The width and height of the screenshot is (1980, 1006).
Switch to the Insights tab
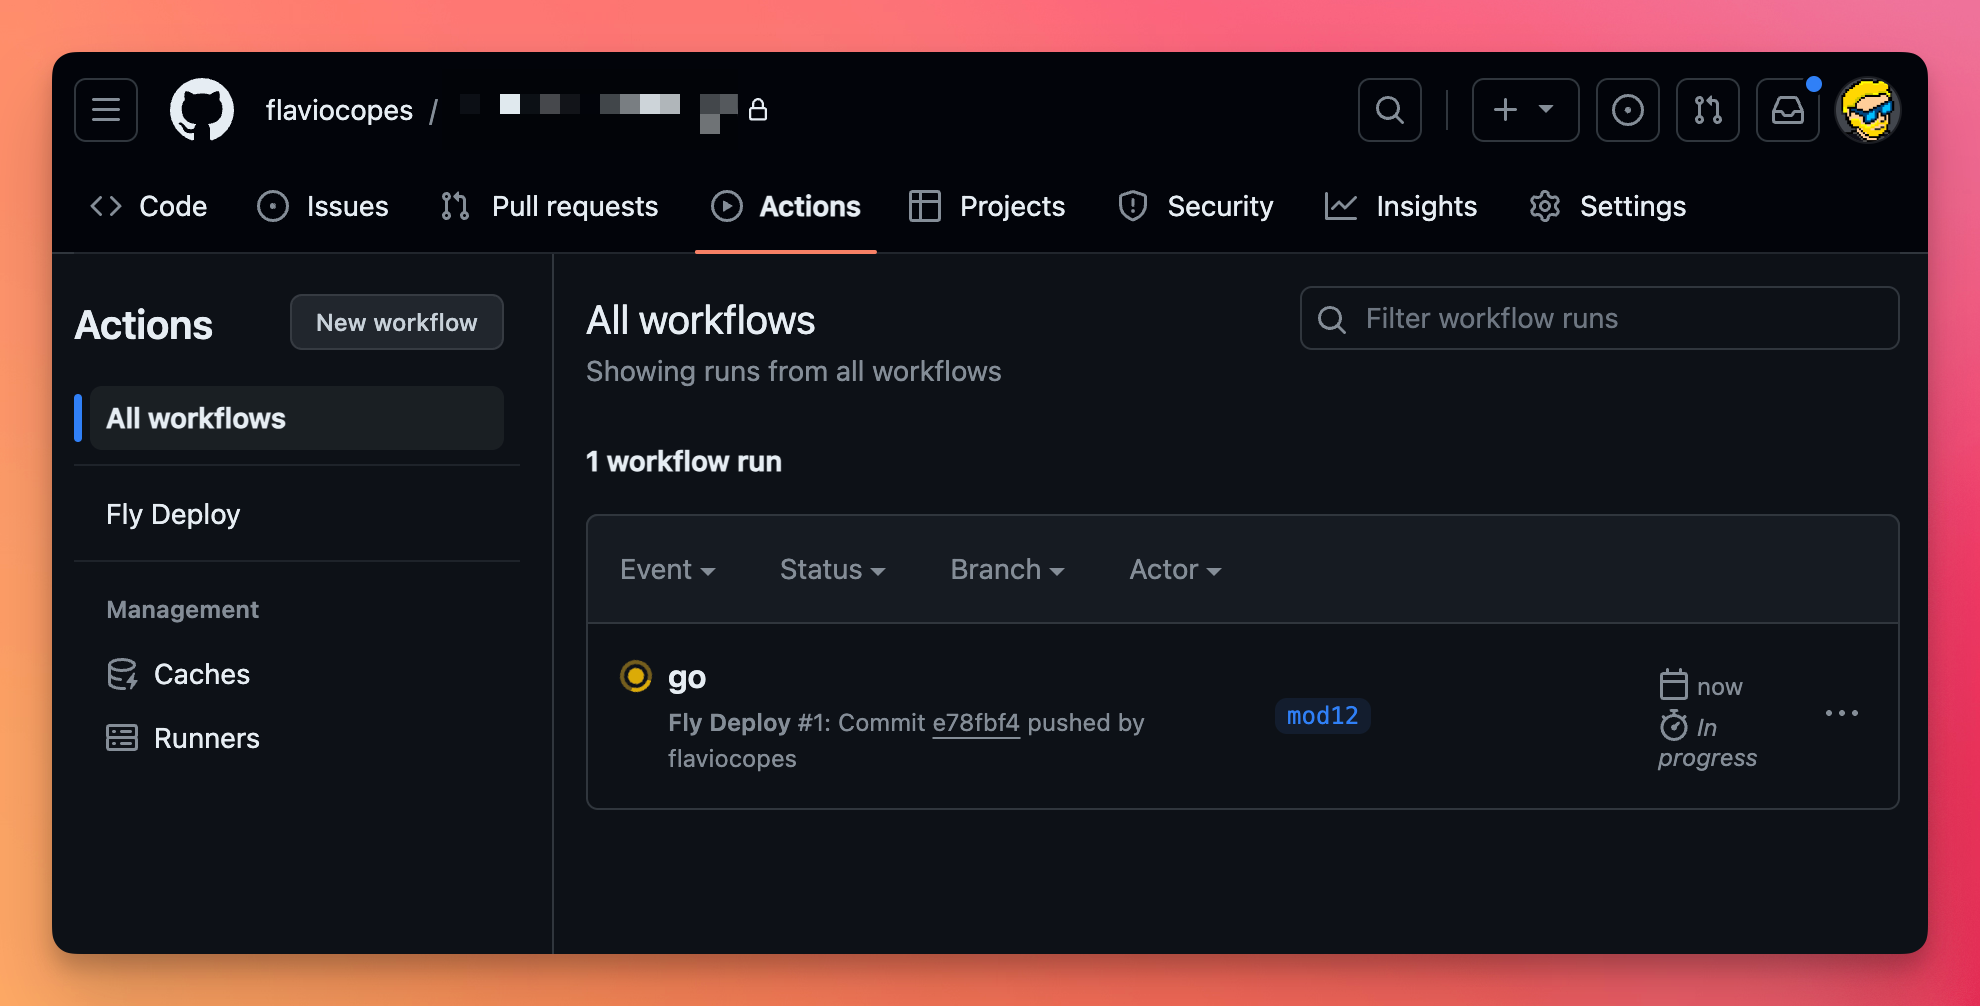pos(1401,206)
